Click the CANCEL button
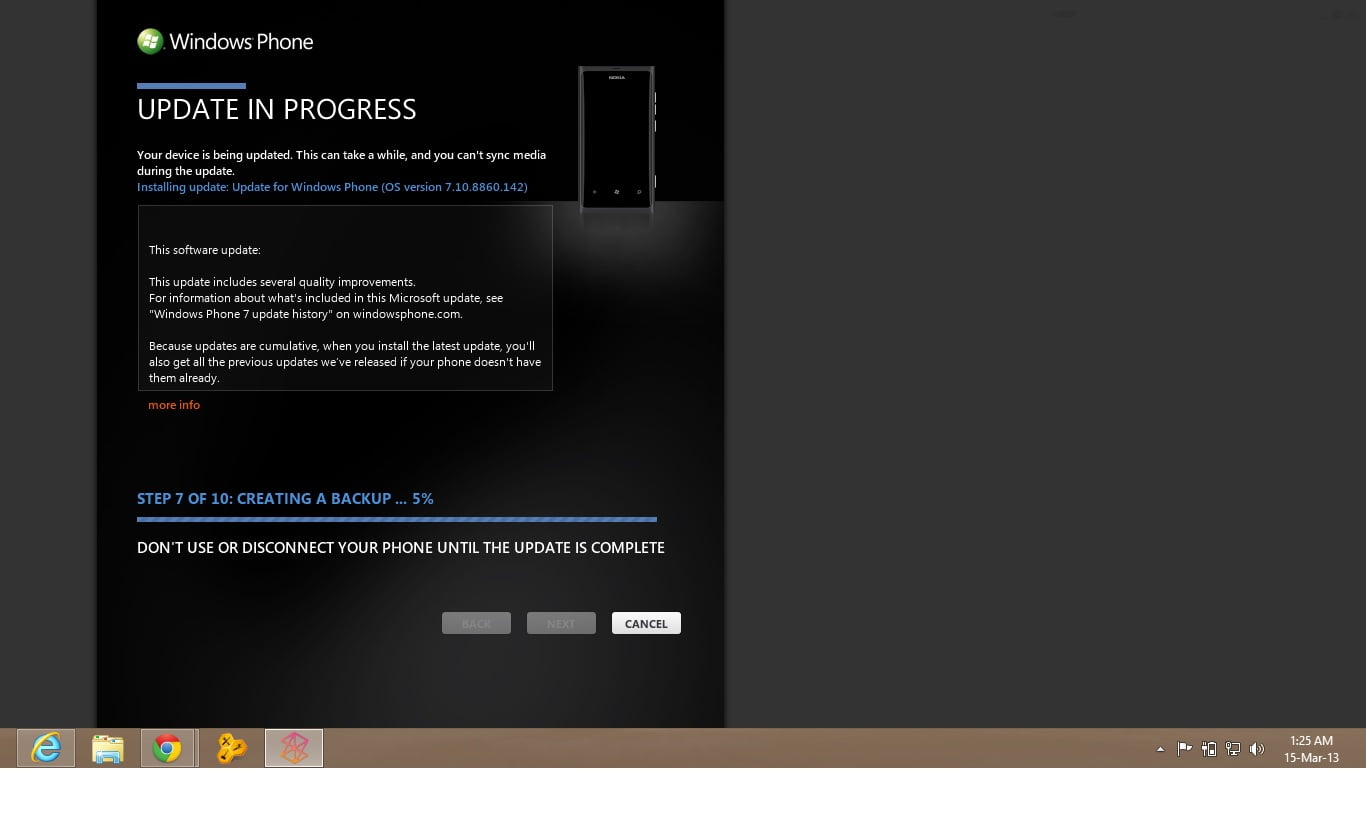This screenshot has height=836, width=1366. pyautogui.click(x=646, y=623)
